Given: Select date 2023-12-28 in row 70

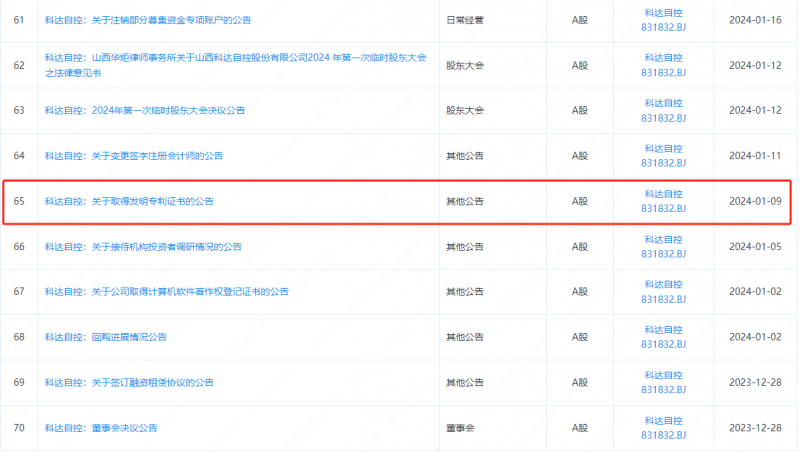Looking at the screenshot, I should (x=755, y=428).
